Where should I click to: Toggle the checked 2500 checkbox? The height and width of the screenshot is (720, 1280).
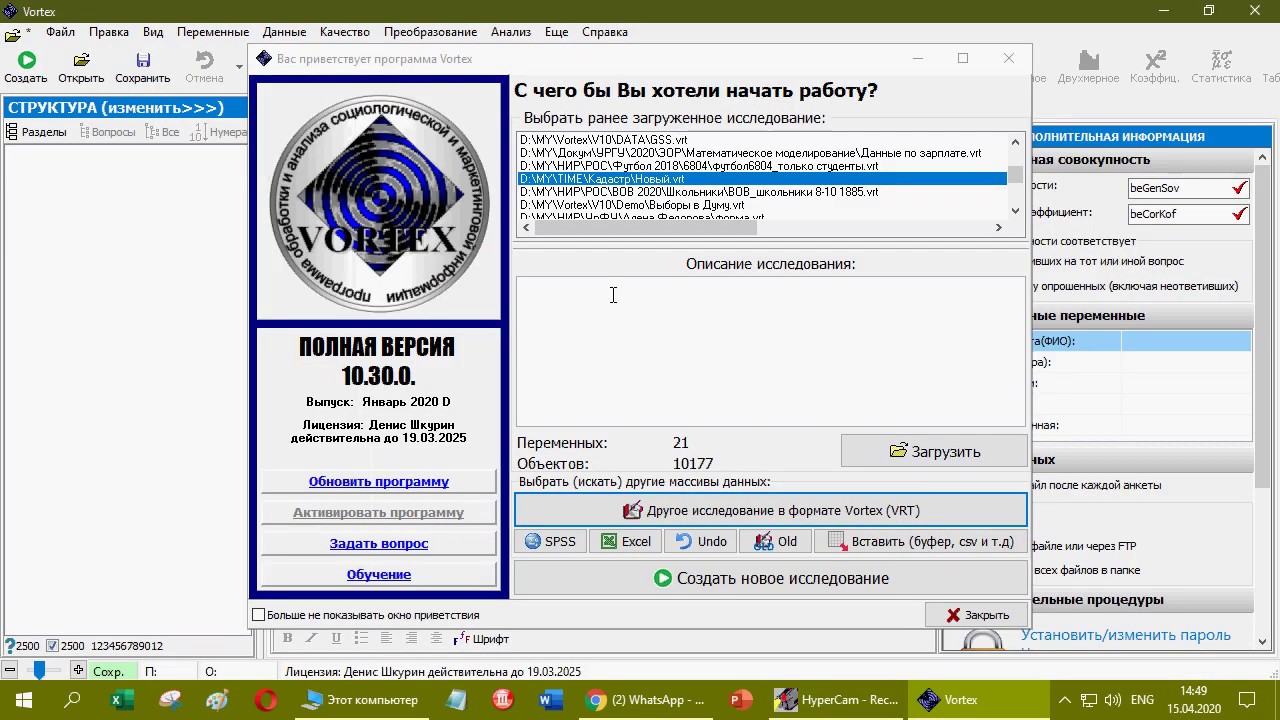click(x=53, y=646)
